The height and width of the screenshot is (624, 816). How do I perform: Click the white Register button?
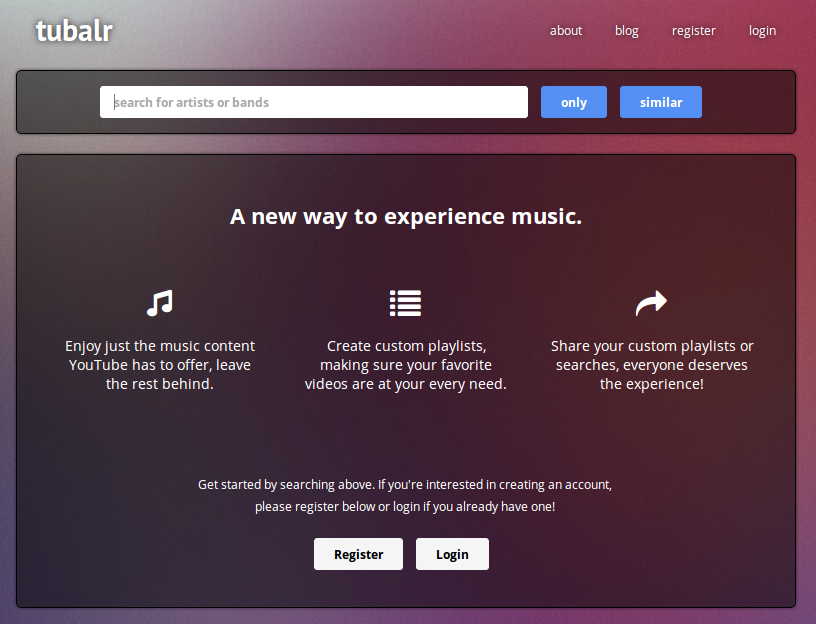coord(358,554)
